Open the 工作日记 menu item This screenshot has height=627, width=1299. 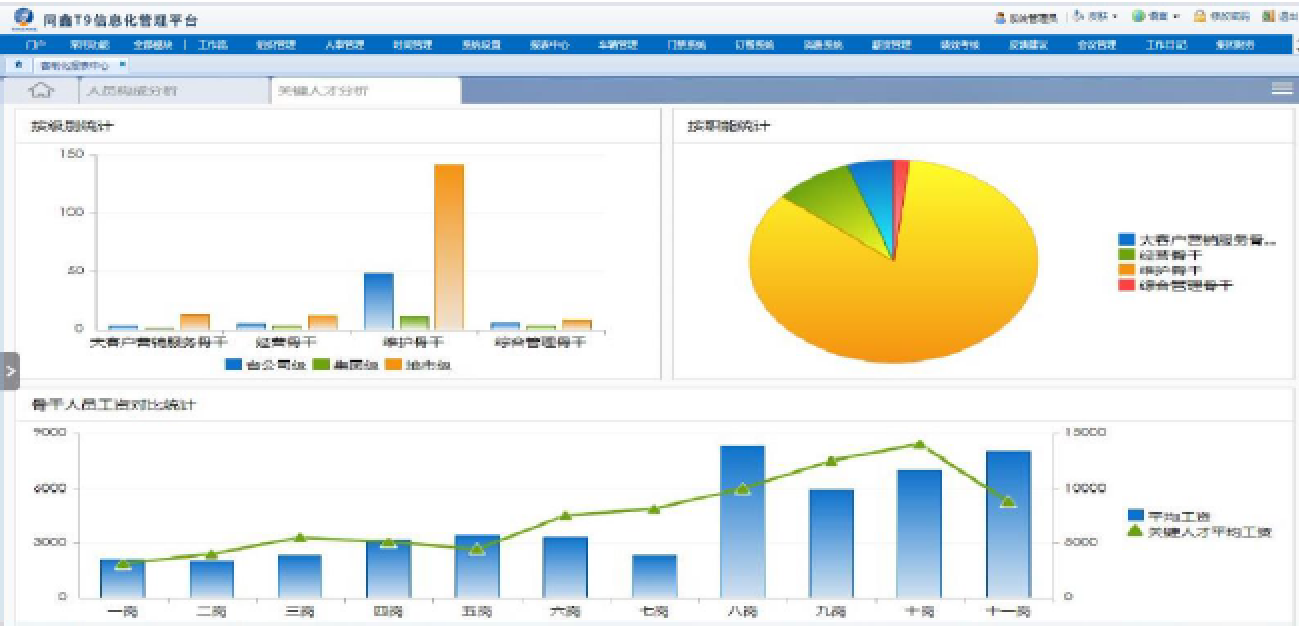coord(1166,45)
